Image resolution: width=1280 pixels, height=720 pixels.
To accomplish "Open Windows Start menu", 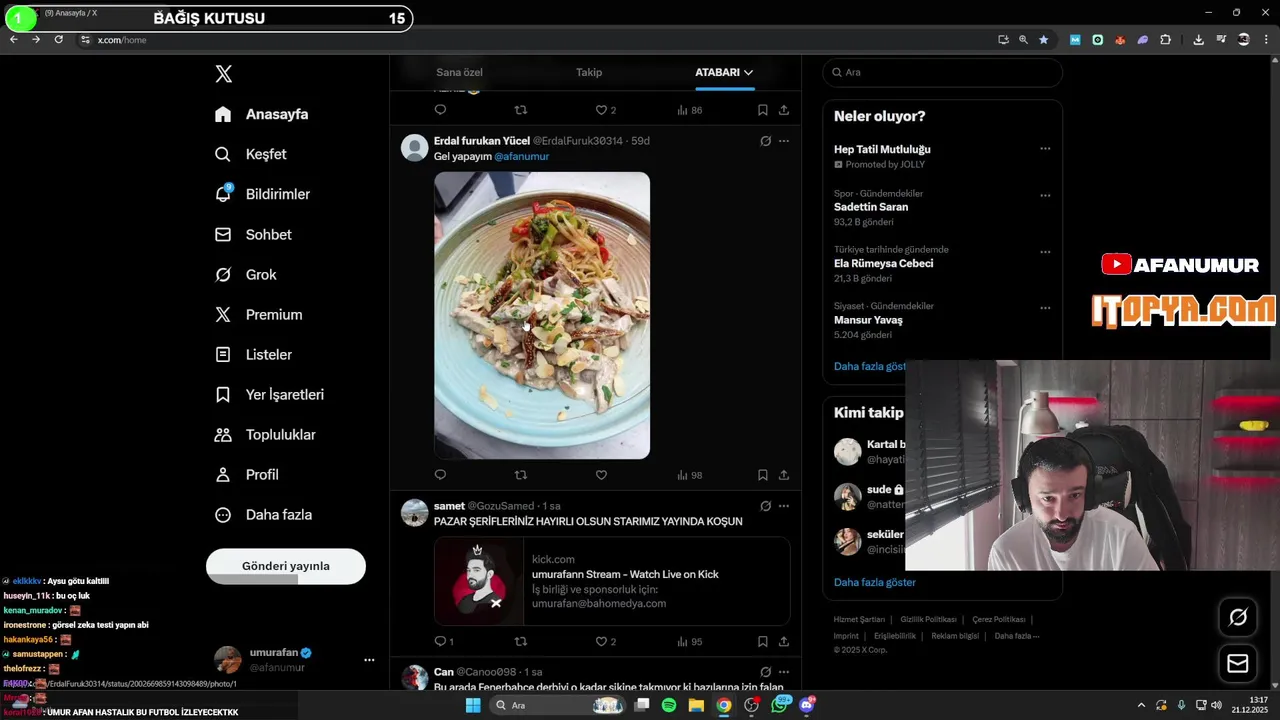I will (473, 705).
